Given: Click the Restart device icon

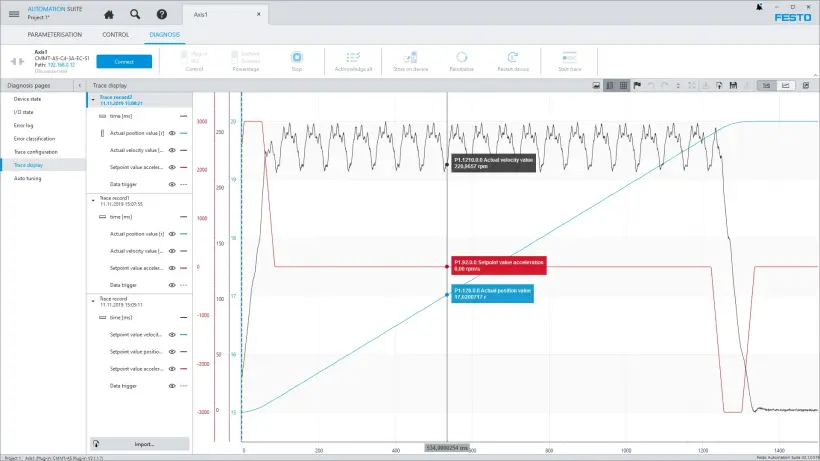Looking at the screenshot, I should click(511, 57).
